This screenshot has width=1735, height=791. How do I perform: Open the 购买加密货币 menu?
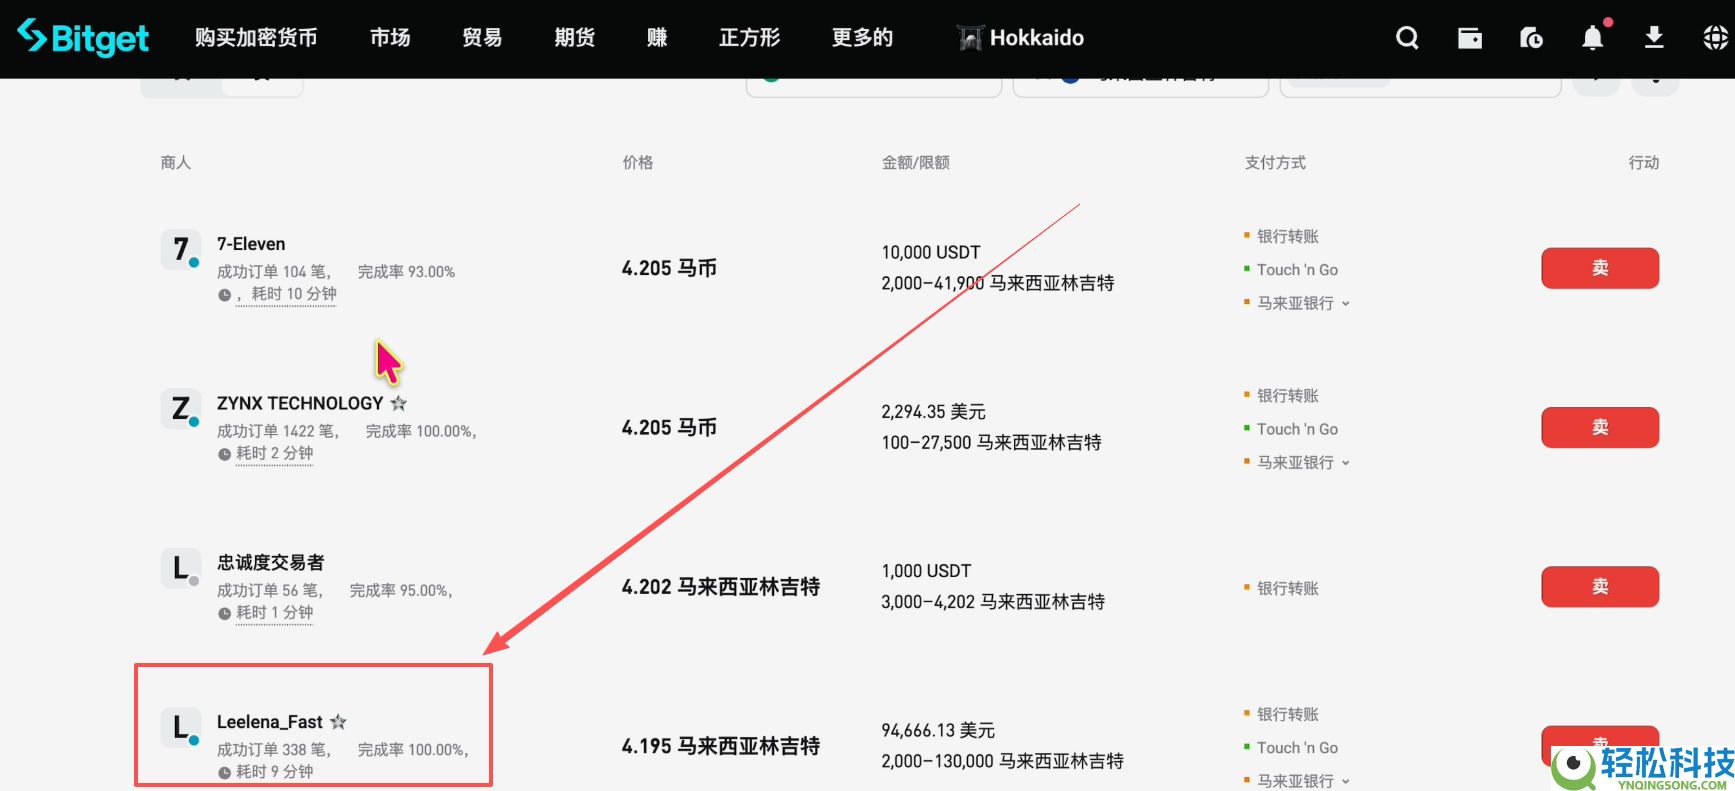256,38
